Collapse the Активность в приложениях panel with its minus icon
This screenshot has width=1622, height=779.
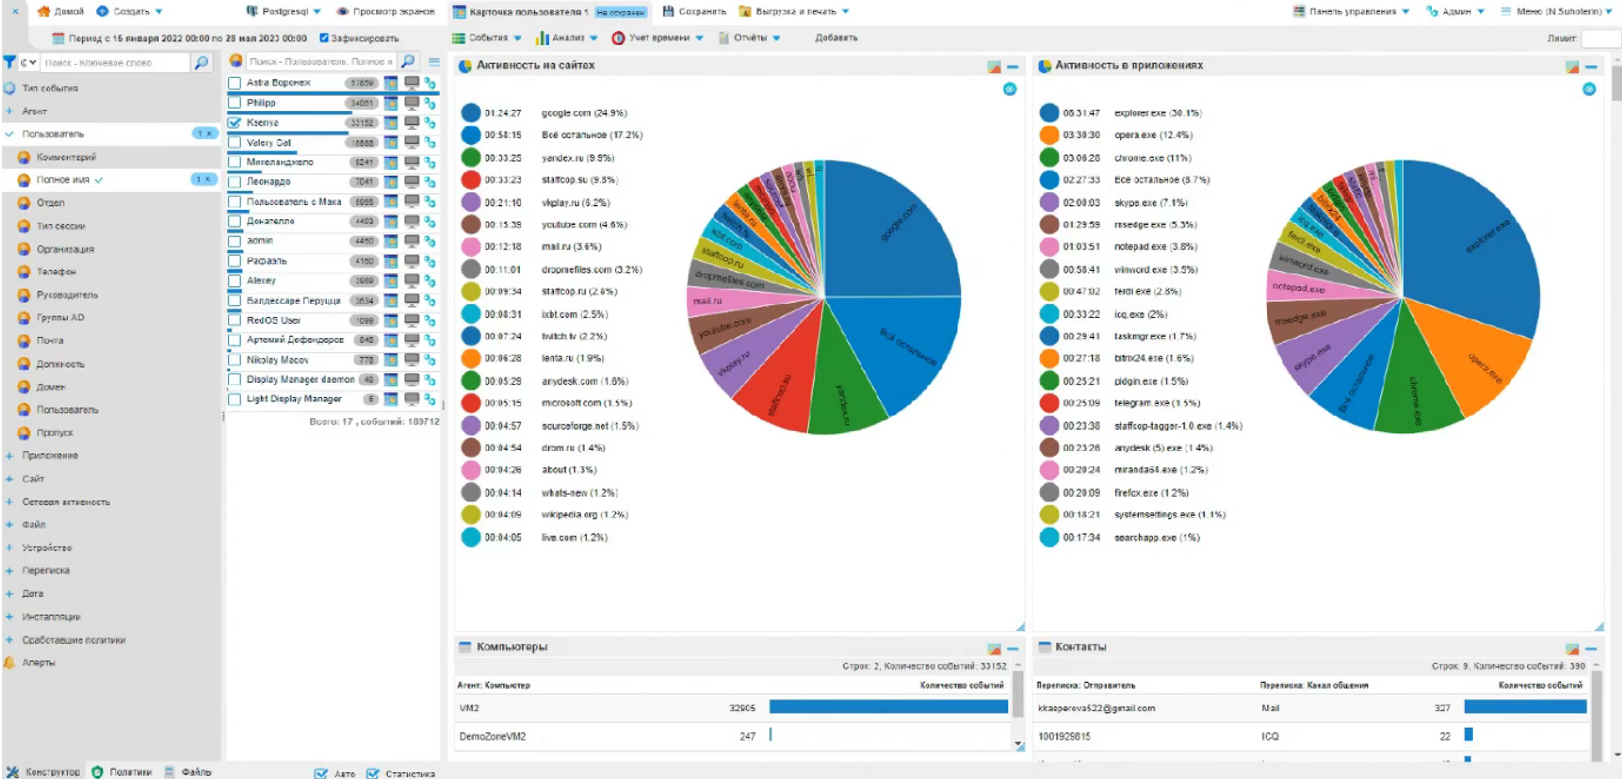(1591, 66)
